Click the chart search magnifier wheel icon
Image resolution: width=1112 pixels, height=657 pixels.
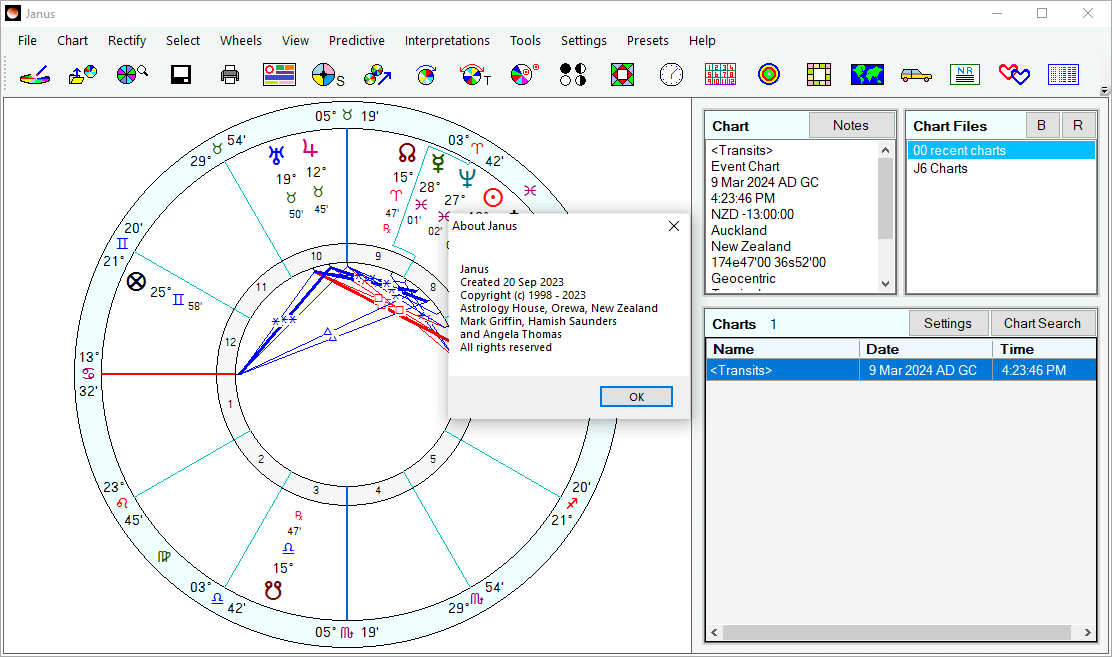[x=131, y=74]
